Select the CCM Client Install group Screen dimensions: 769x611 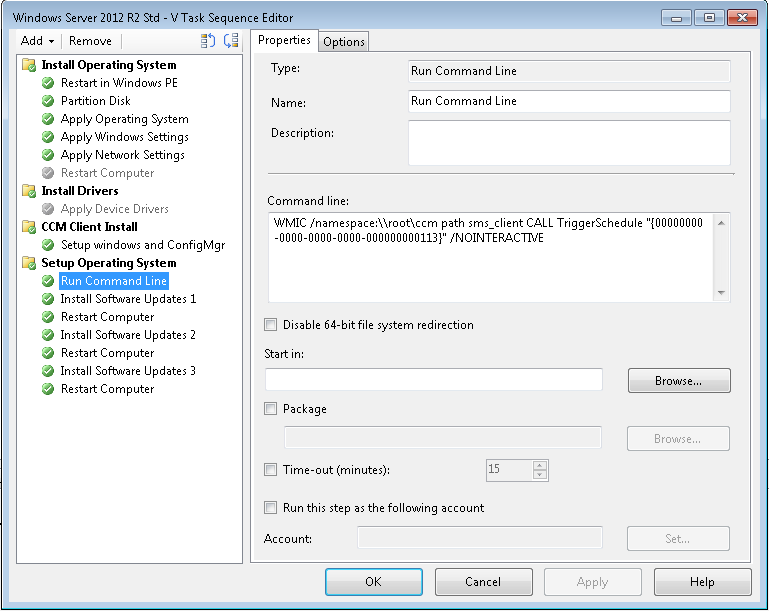(x=89, y=227)
